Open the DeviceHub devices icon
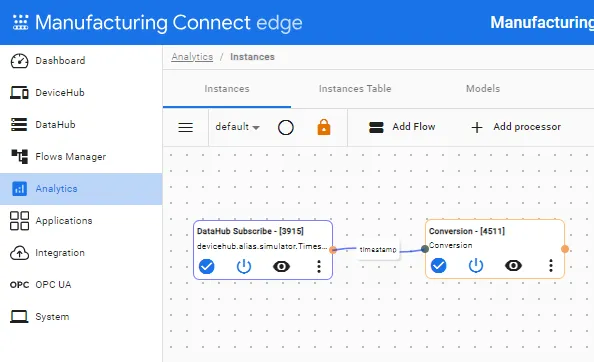Screen dimensions: 594x362 click(19, 92)
